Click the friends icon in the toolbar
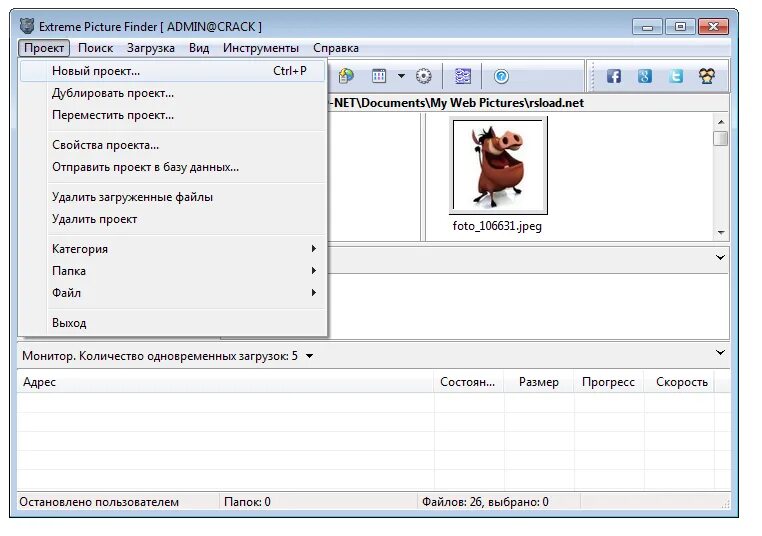The width and height of the screenshot is (762, 536). (x=707, y=76)
